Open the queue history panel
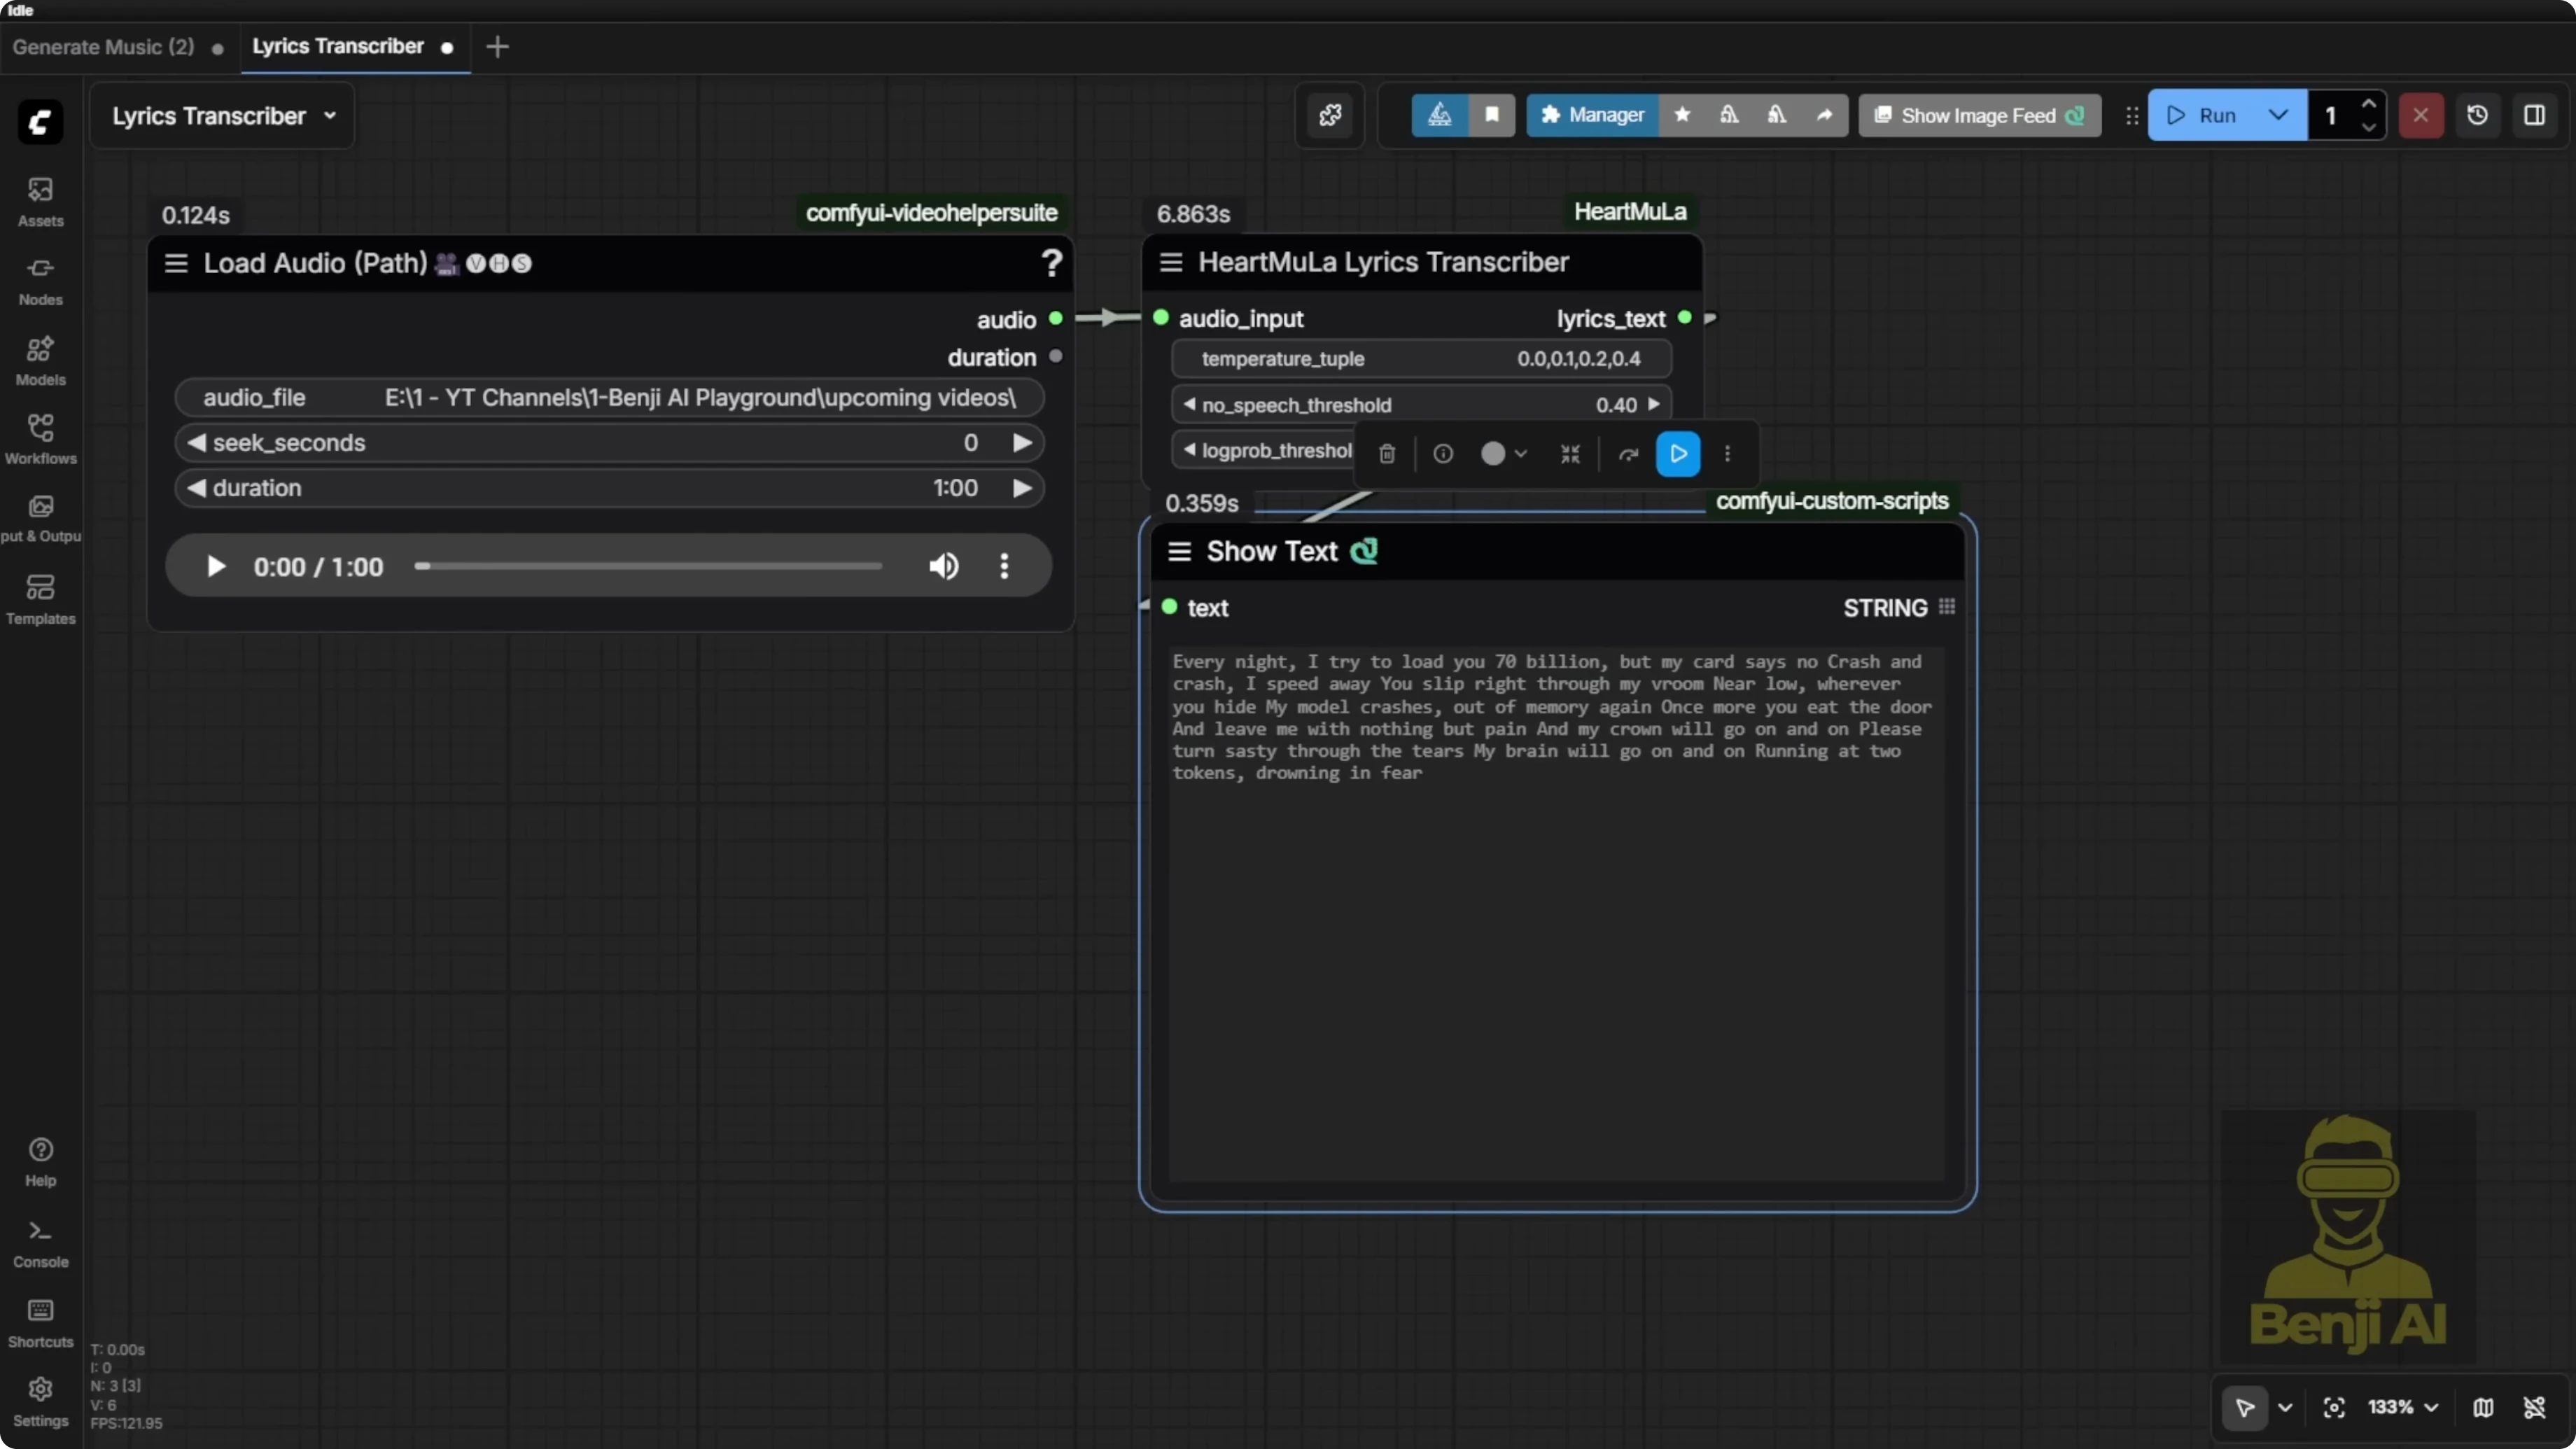The image size is (2576, 1449). pyautogui.click(x=2477, y=115)
